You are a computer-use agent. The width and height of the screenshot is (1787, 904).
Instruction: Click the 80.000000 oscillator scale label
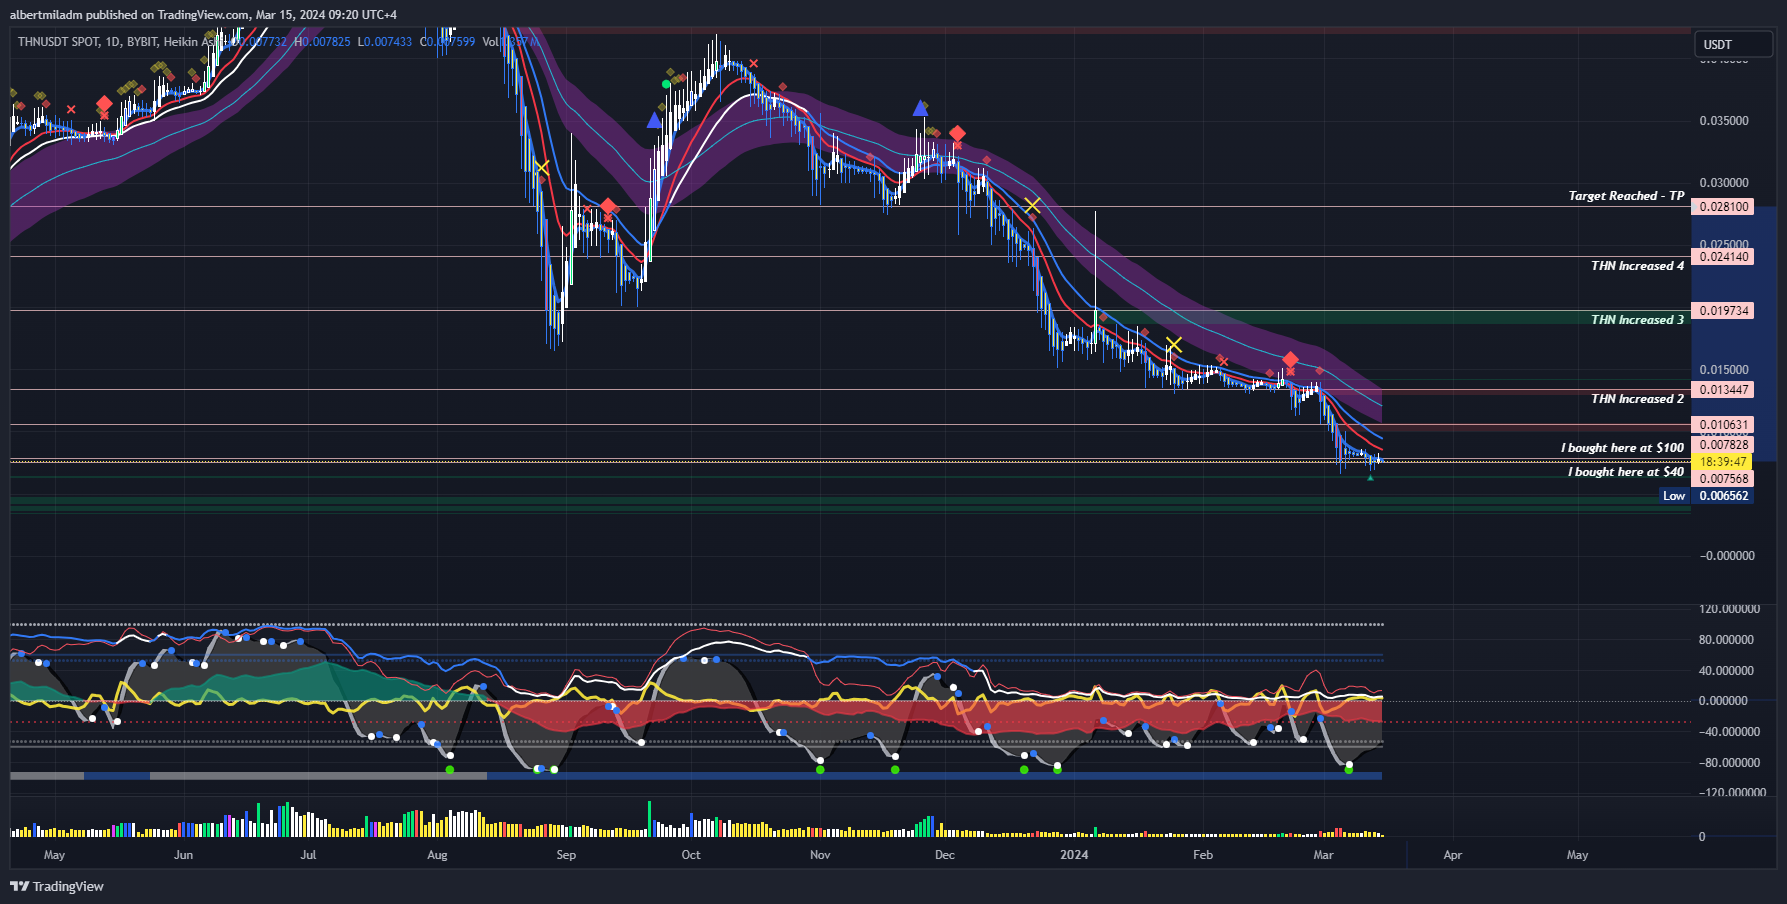1726,640
